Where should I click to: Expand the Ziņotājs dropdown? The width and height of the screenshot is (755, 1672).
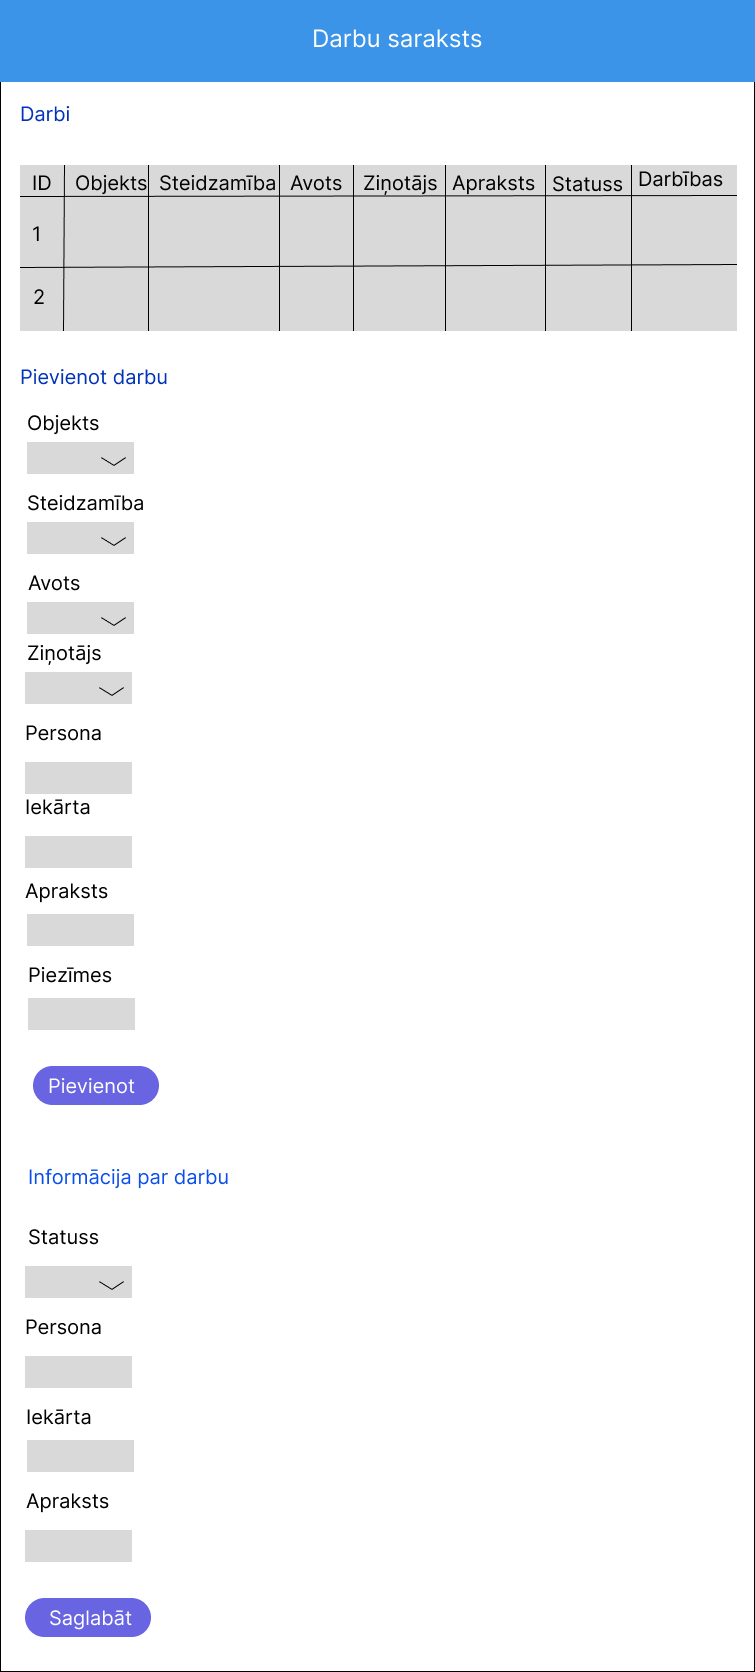78,689
